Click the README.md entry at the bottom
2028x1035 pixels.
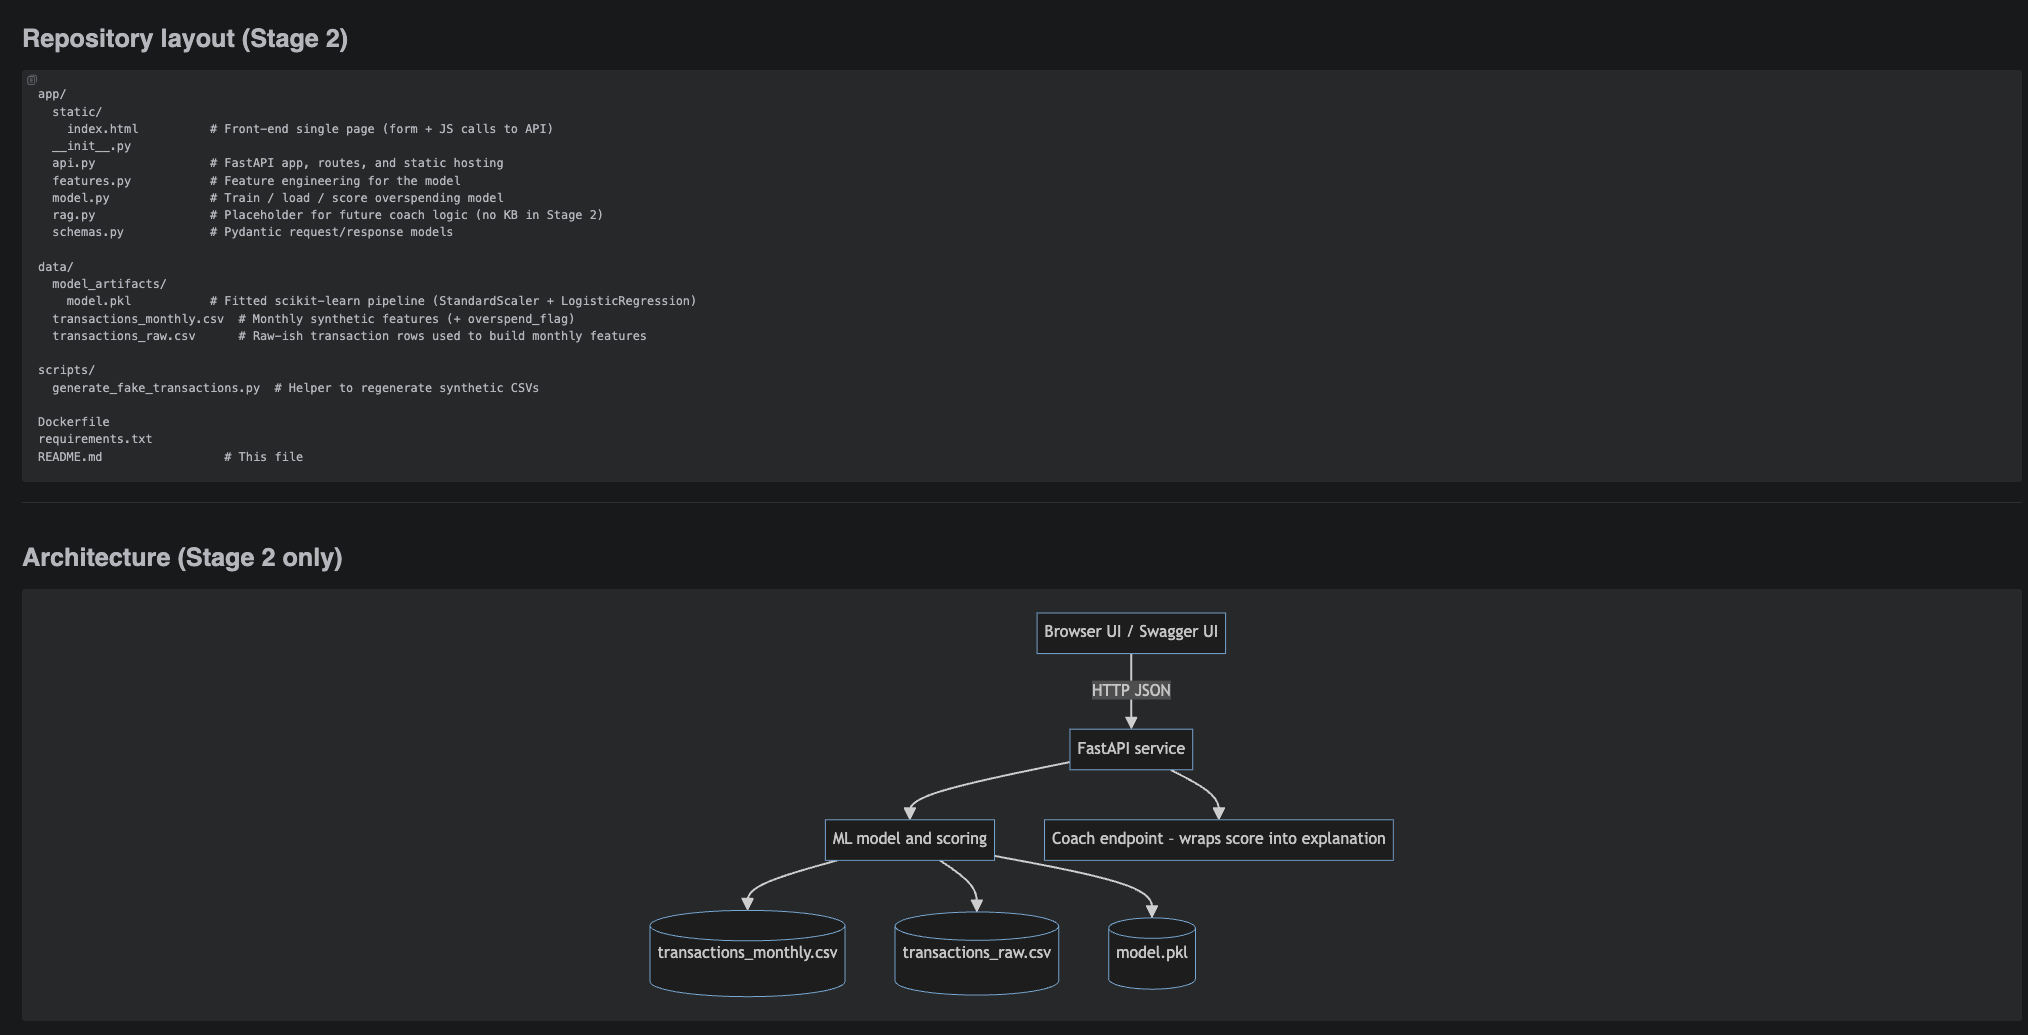[x=69, y=456]
